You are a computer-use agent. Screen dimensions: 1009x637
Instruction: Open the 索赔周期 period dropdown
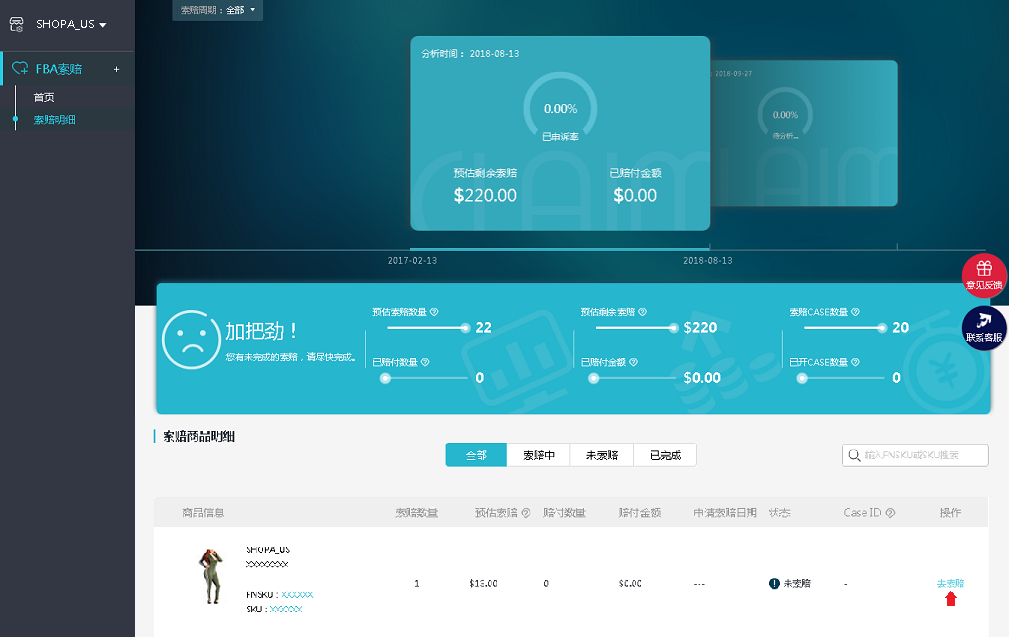point(218,10)
